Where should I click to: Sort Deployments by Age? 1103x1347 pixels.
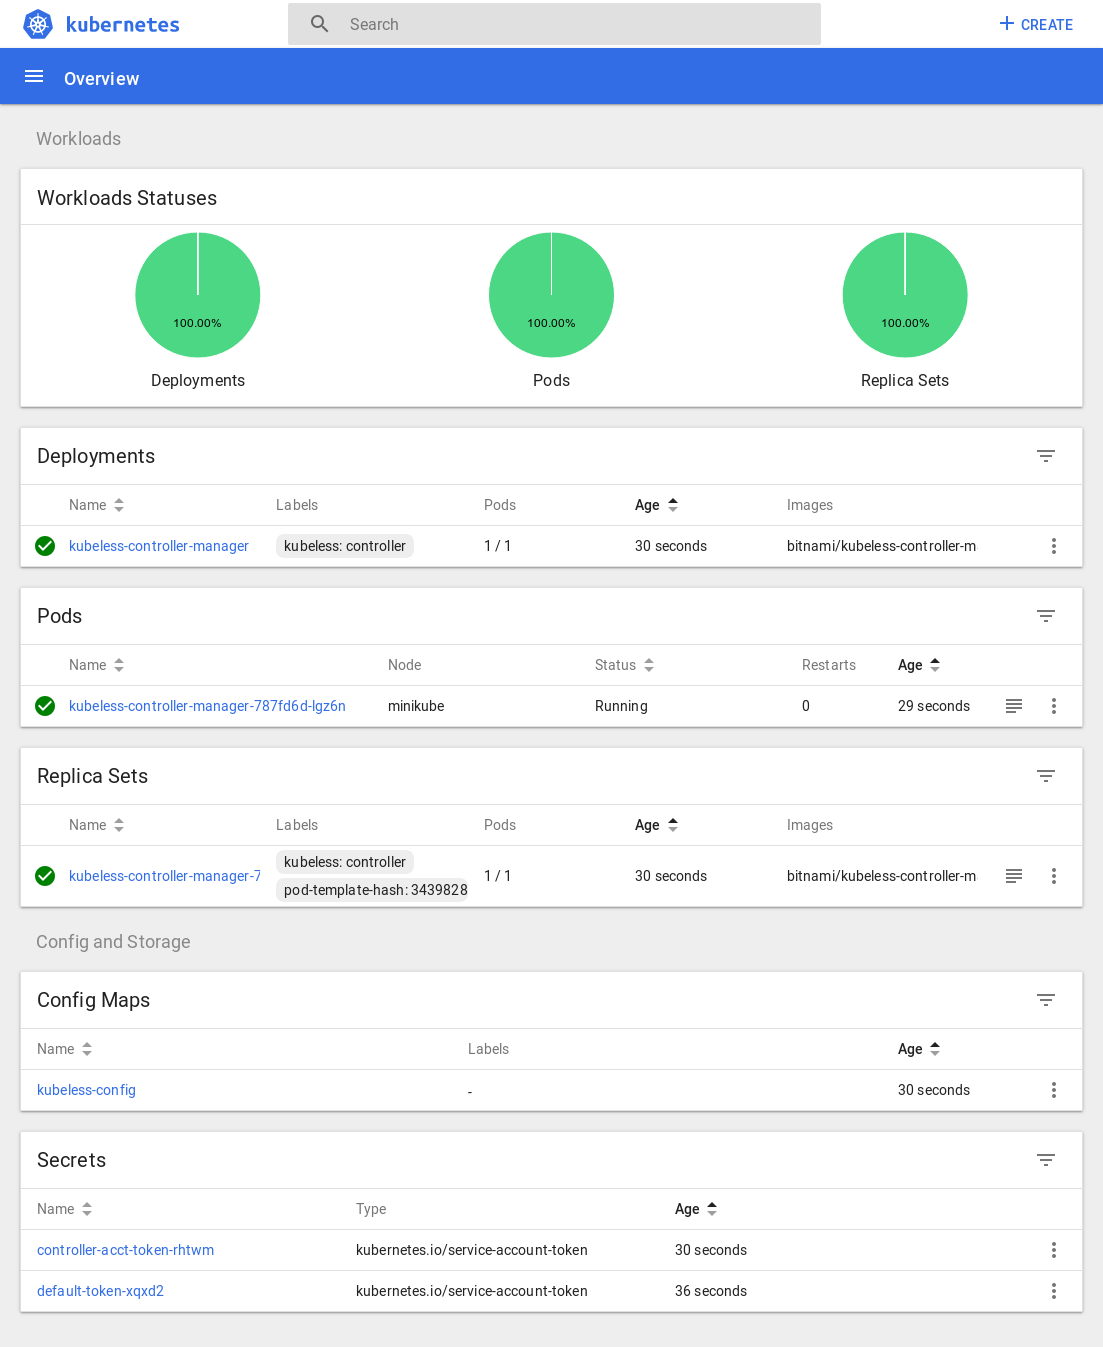click(x=657, y=505)
